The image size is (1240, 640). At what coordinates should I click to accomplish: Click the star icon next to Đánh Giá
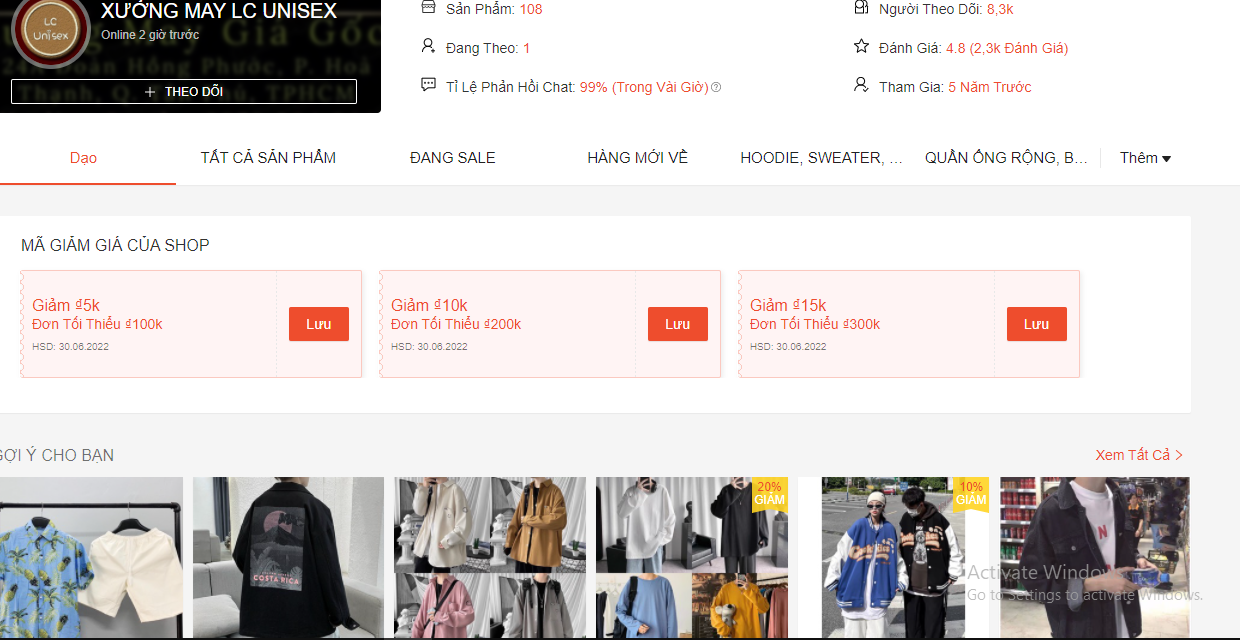(x=860, y=45)
